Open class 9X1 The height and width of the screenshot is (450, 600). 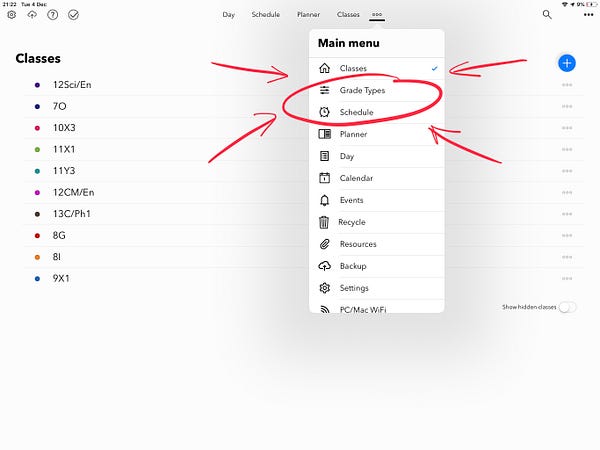(x=61, y=278)
